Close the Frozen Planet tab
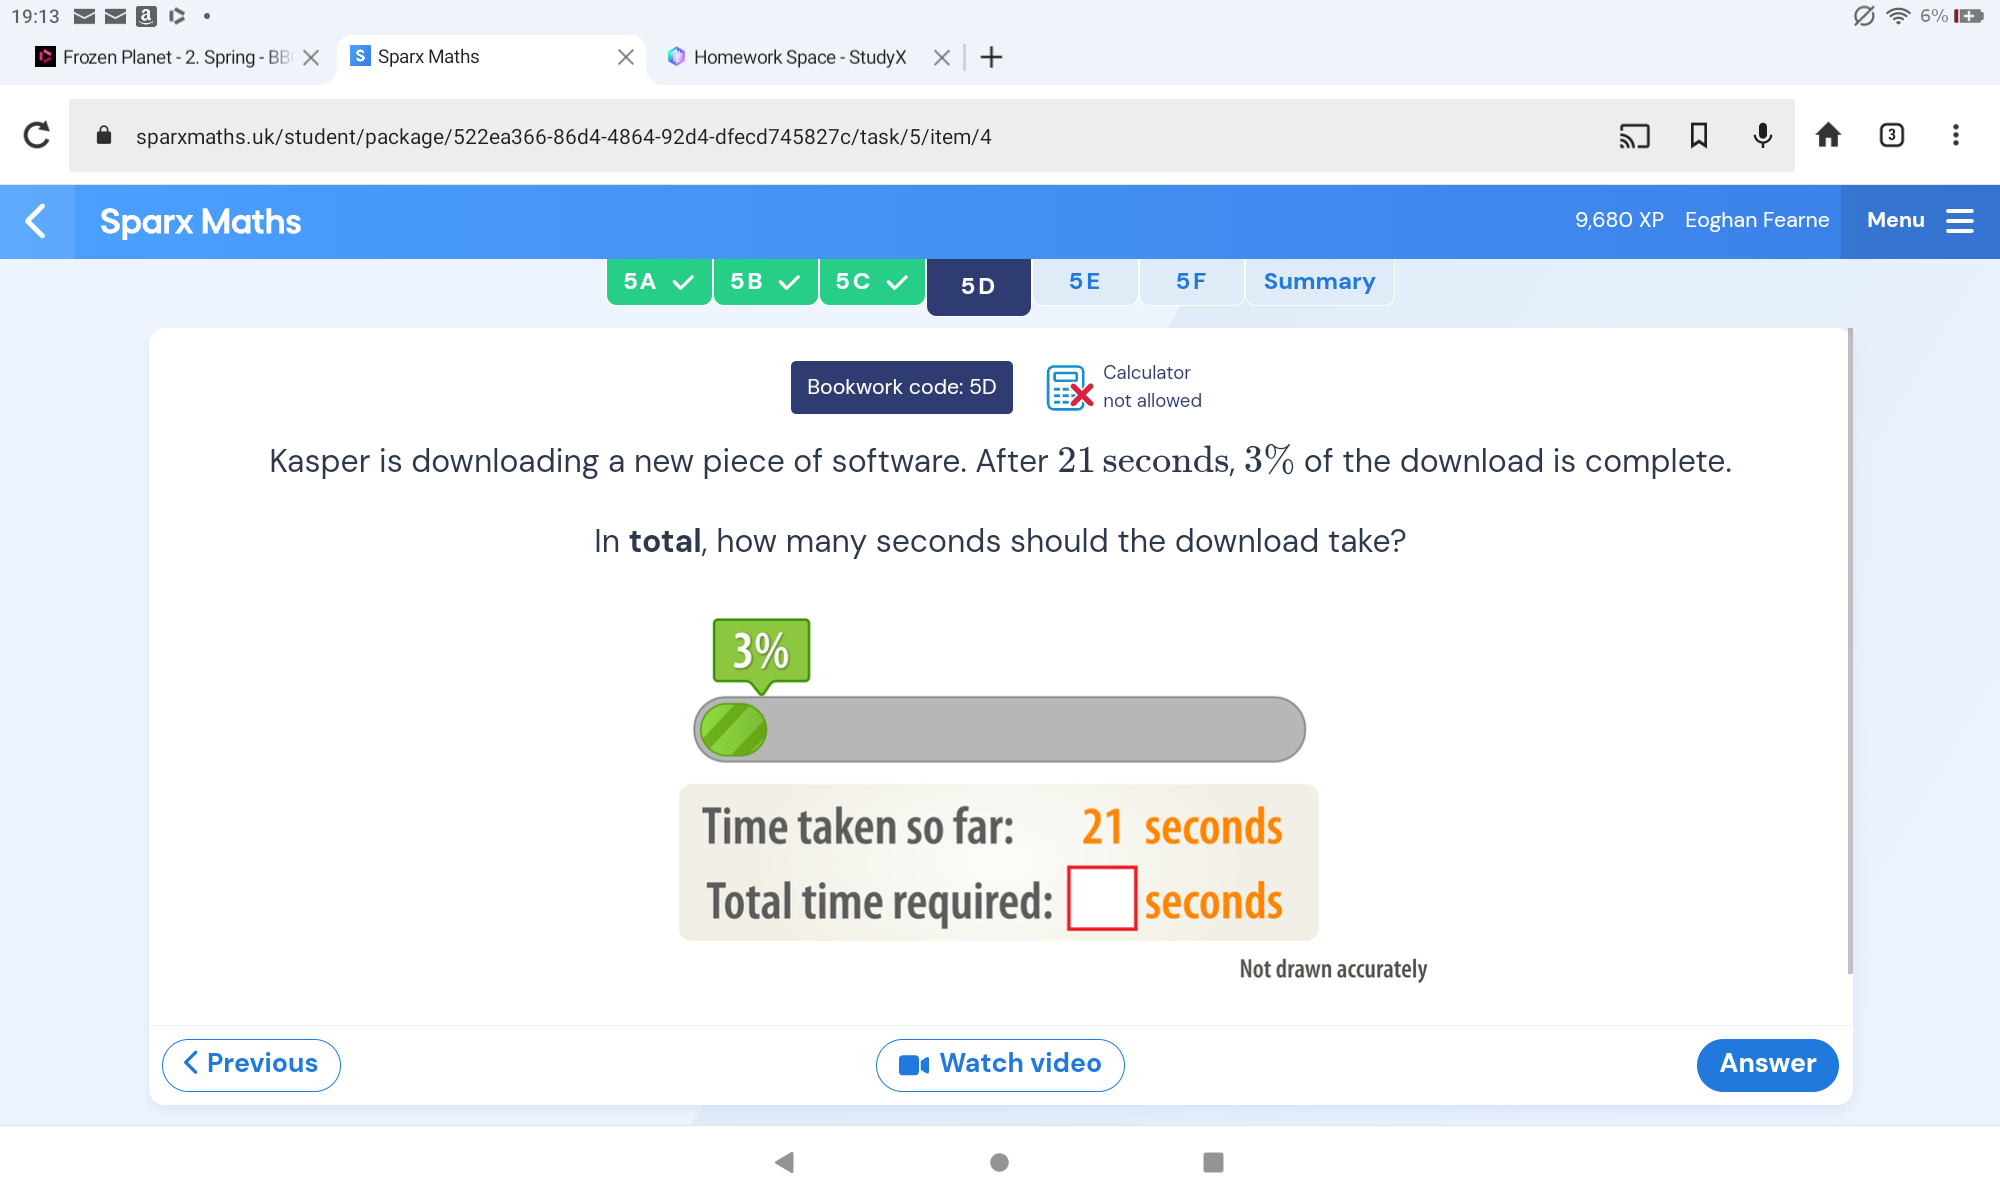Image resolution: width=2000 pixels, height=1200 pixels. click(311, 58)
